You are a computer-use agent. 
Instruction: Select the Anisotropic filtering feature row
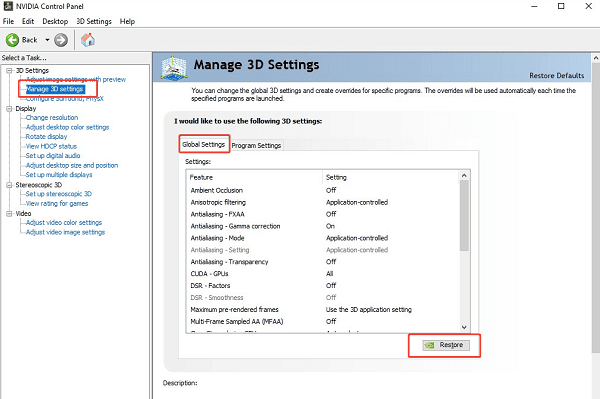(x=323, y=202)
